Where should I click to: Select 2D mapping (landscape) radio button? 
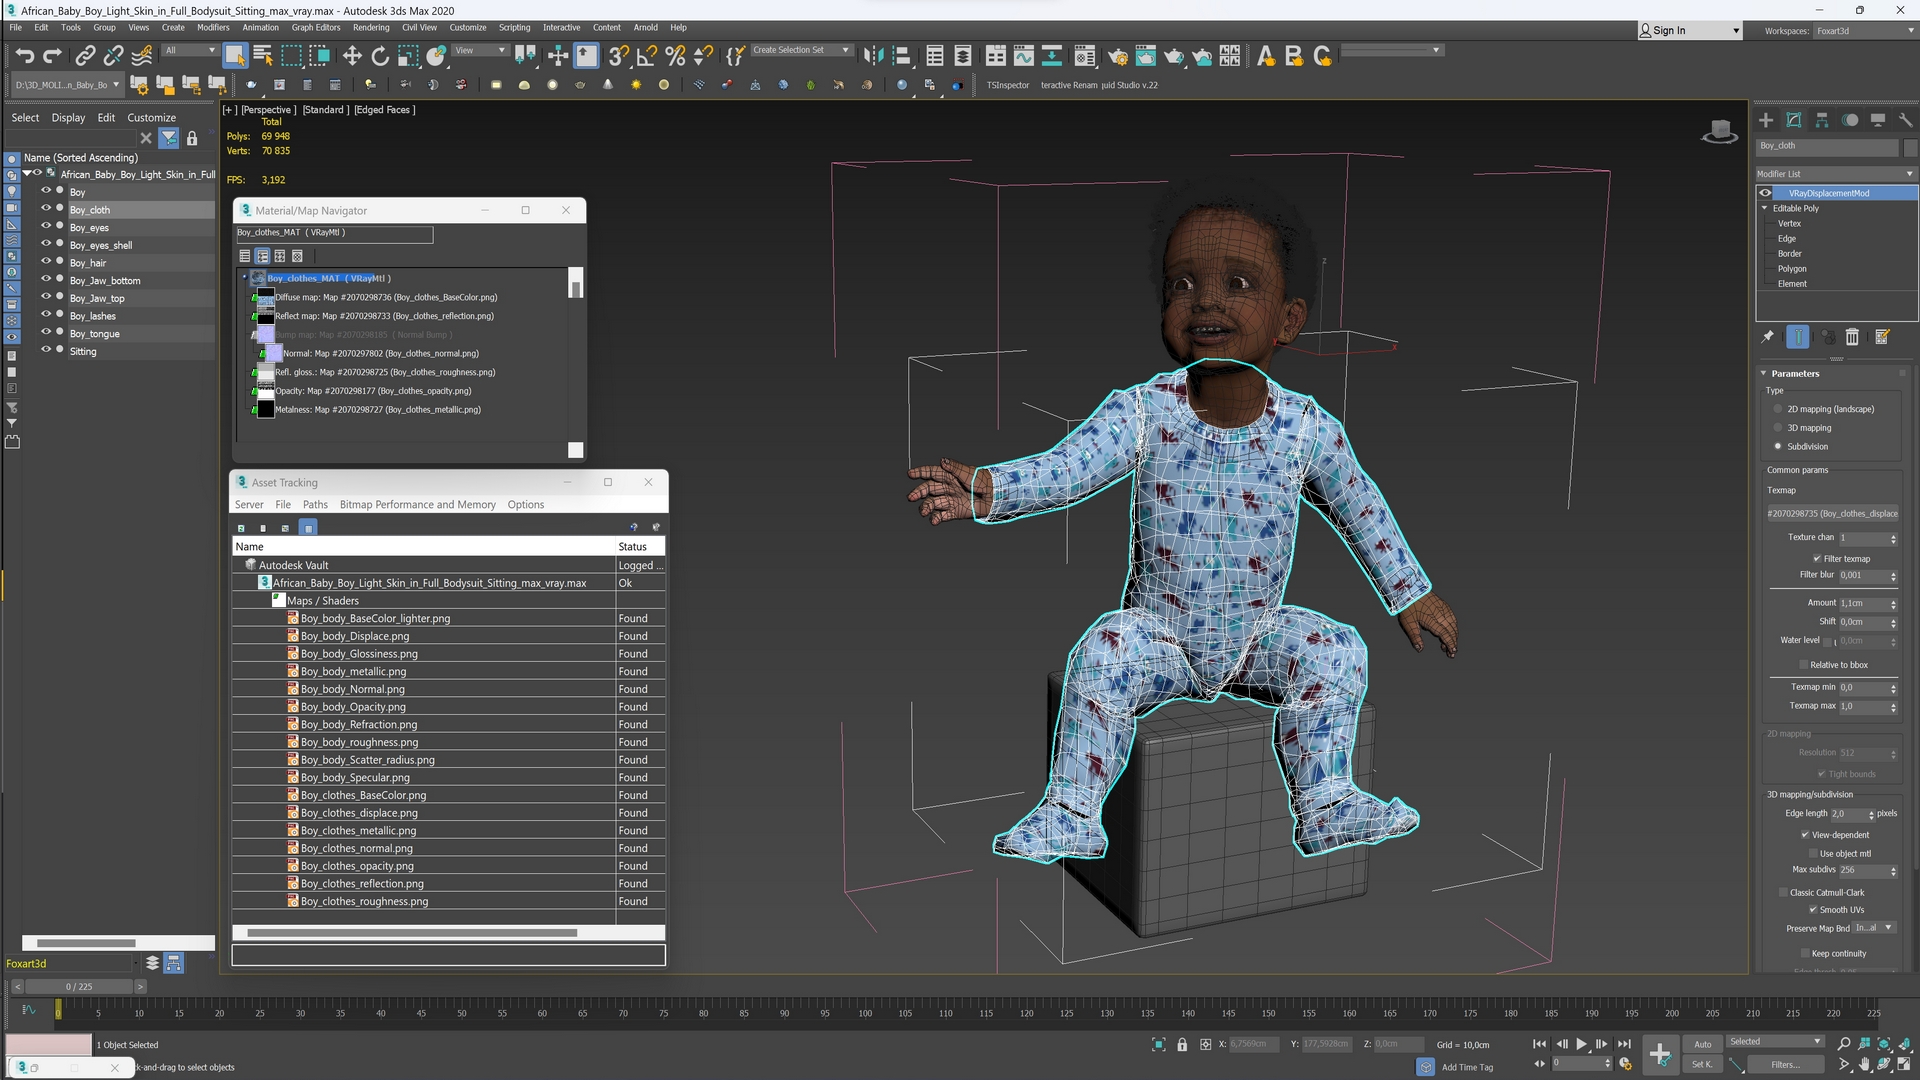tap(1778, 409)
